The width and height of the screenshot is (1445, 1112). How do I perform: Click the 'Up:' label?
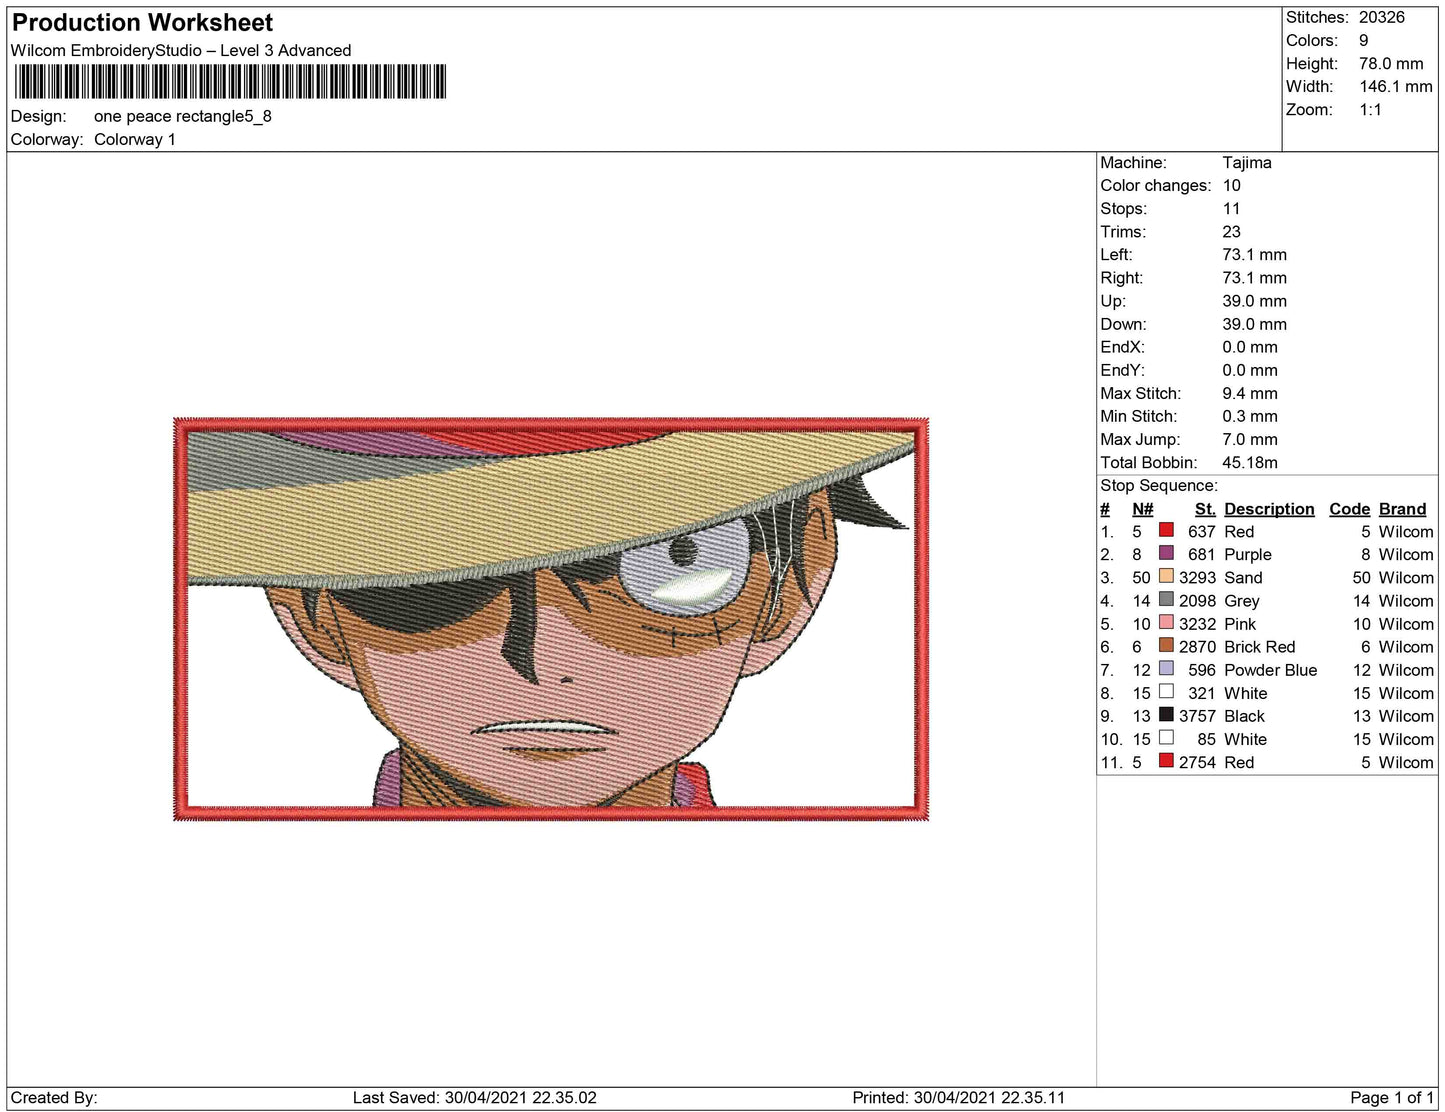1113,300
